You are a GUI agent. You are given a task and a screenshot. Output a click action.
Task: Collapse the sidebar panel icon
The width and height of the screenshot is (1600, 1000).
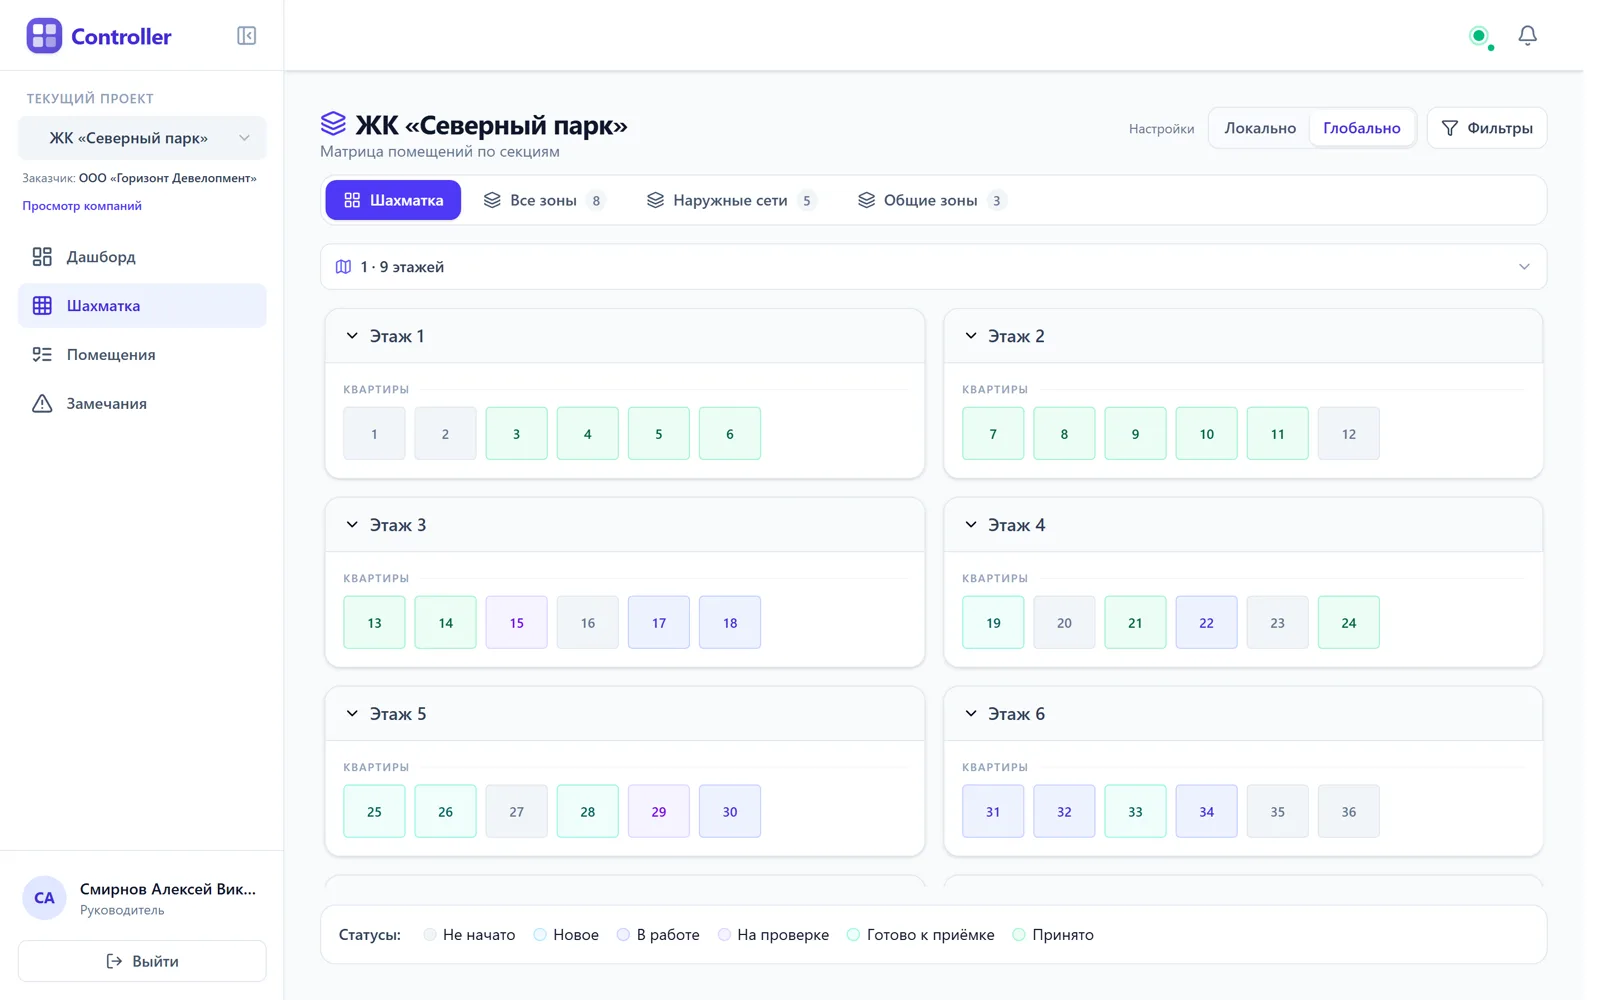pyautogui.click(x=246, y=36)
